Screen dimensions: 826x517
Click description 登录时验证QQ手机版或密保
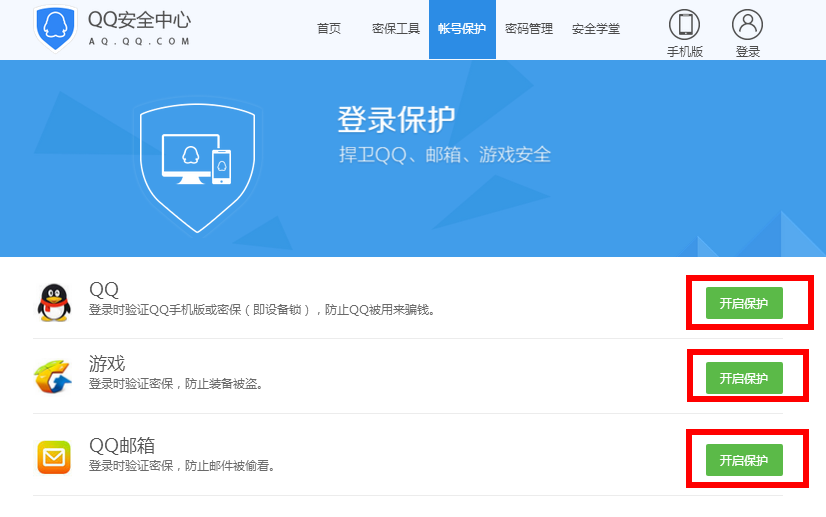pos(262,310)
